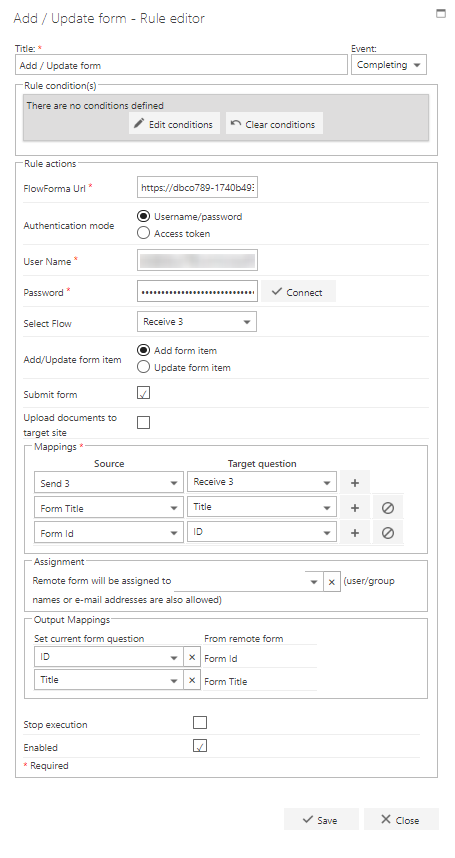Clear the ID output mapping

click(x=192, y=657)
